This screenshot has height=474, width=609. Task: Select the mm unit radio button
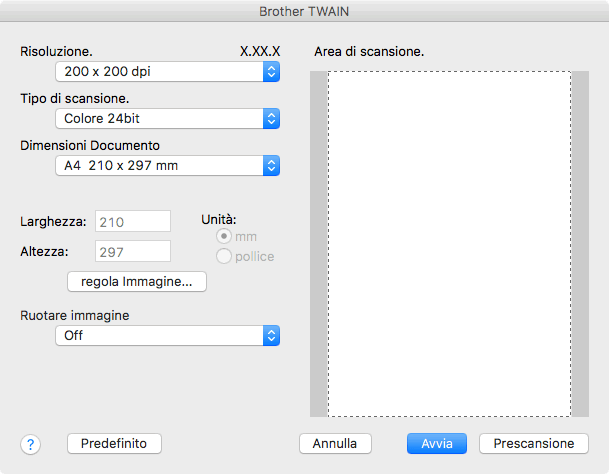[x=224, y=236]
